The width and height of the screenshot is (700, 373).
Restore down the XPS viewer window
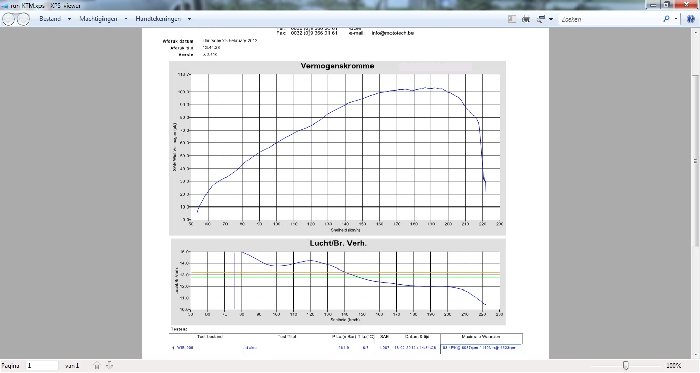[x=667, y=5]
